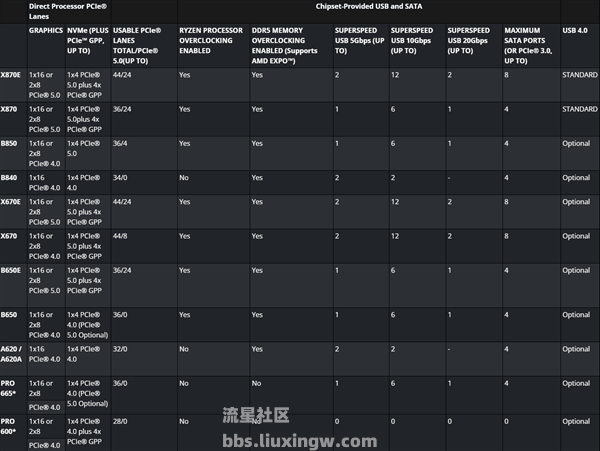Click the X870 row header
This screenshot has width=600, height=451.
coord(9,109)
